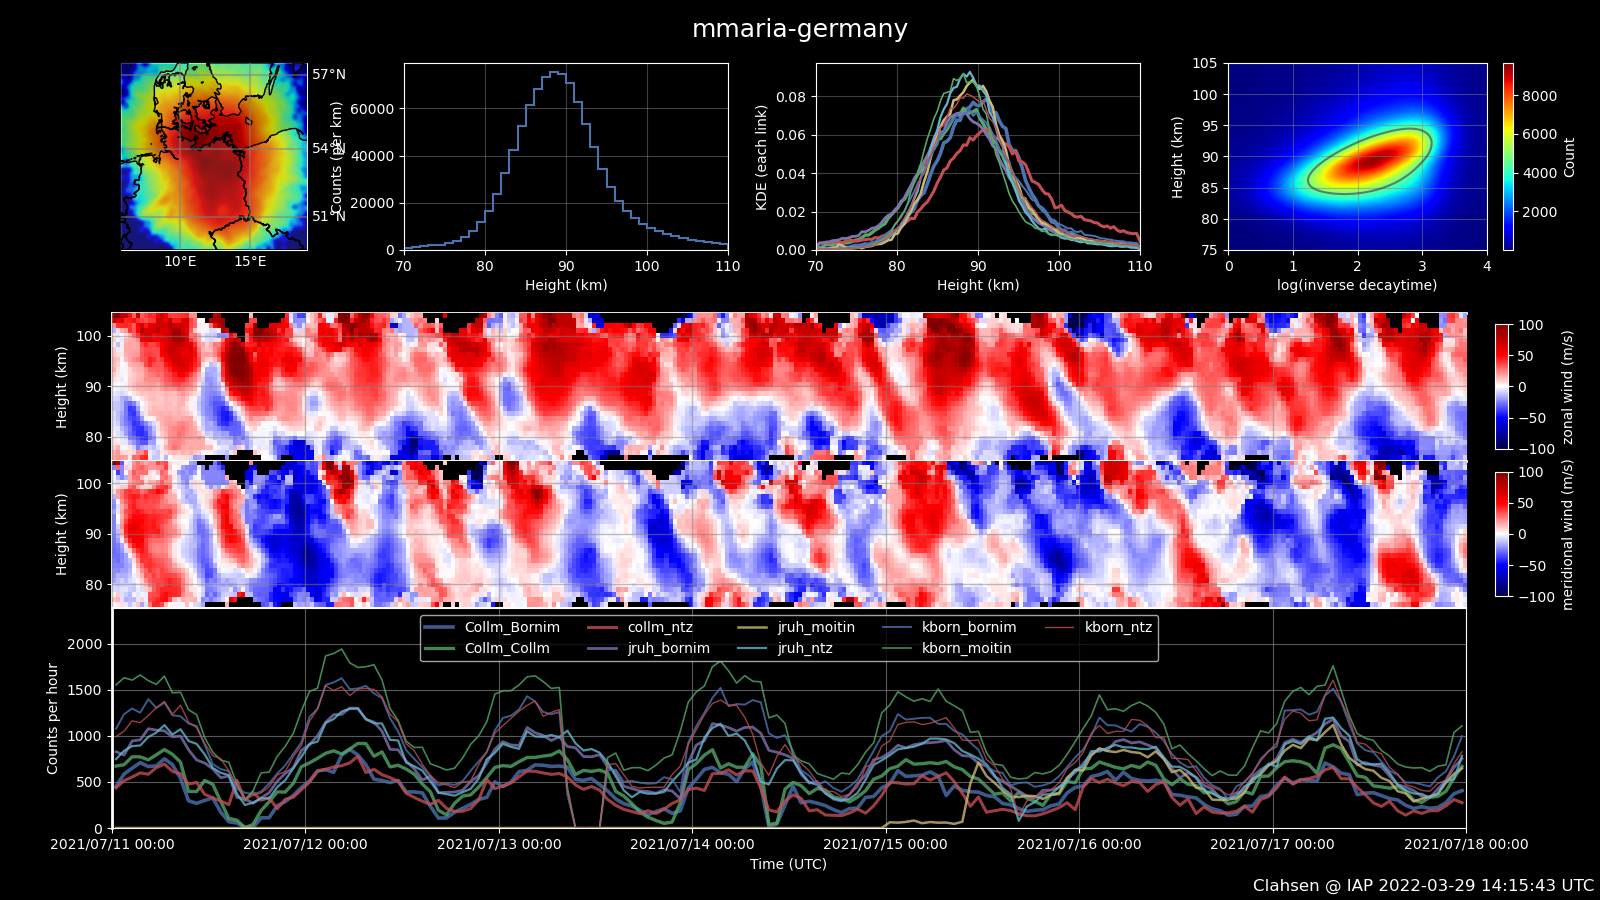This screenshot has width=1600, height=900.
Task: Click the 'zonal wind (m/s)' colorbar label
Action: pos(1567,387)
